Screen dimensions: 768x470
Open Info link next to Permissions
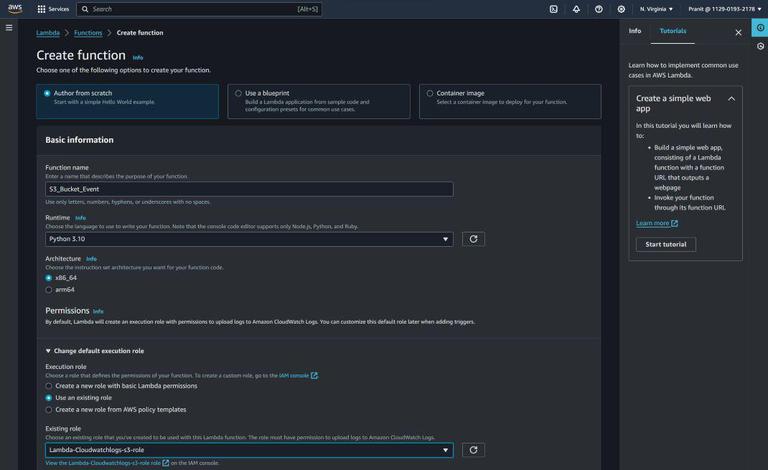click(98, 311)
